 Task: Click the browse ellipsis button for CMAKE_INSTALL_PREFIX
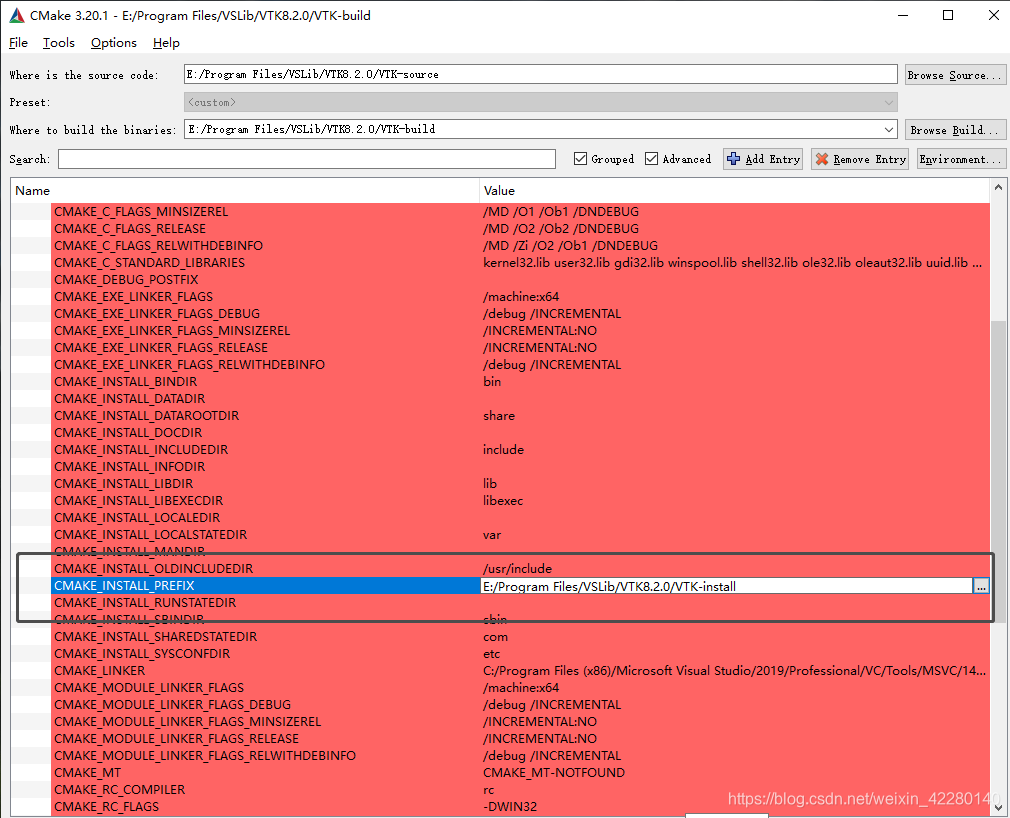pos(981,586)
